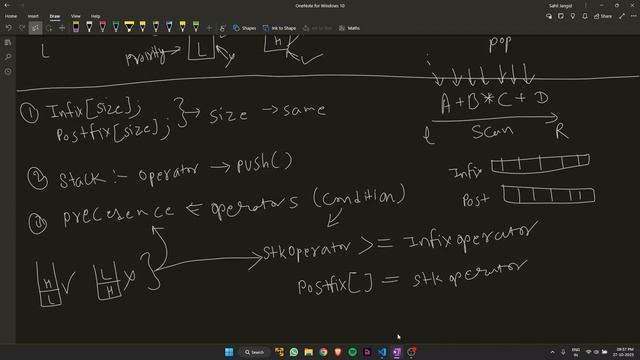Open the Shapes gallery
Screen dimensions: 640x360
[244, 28]
